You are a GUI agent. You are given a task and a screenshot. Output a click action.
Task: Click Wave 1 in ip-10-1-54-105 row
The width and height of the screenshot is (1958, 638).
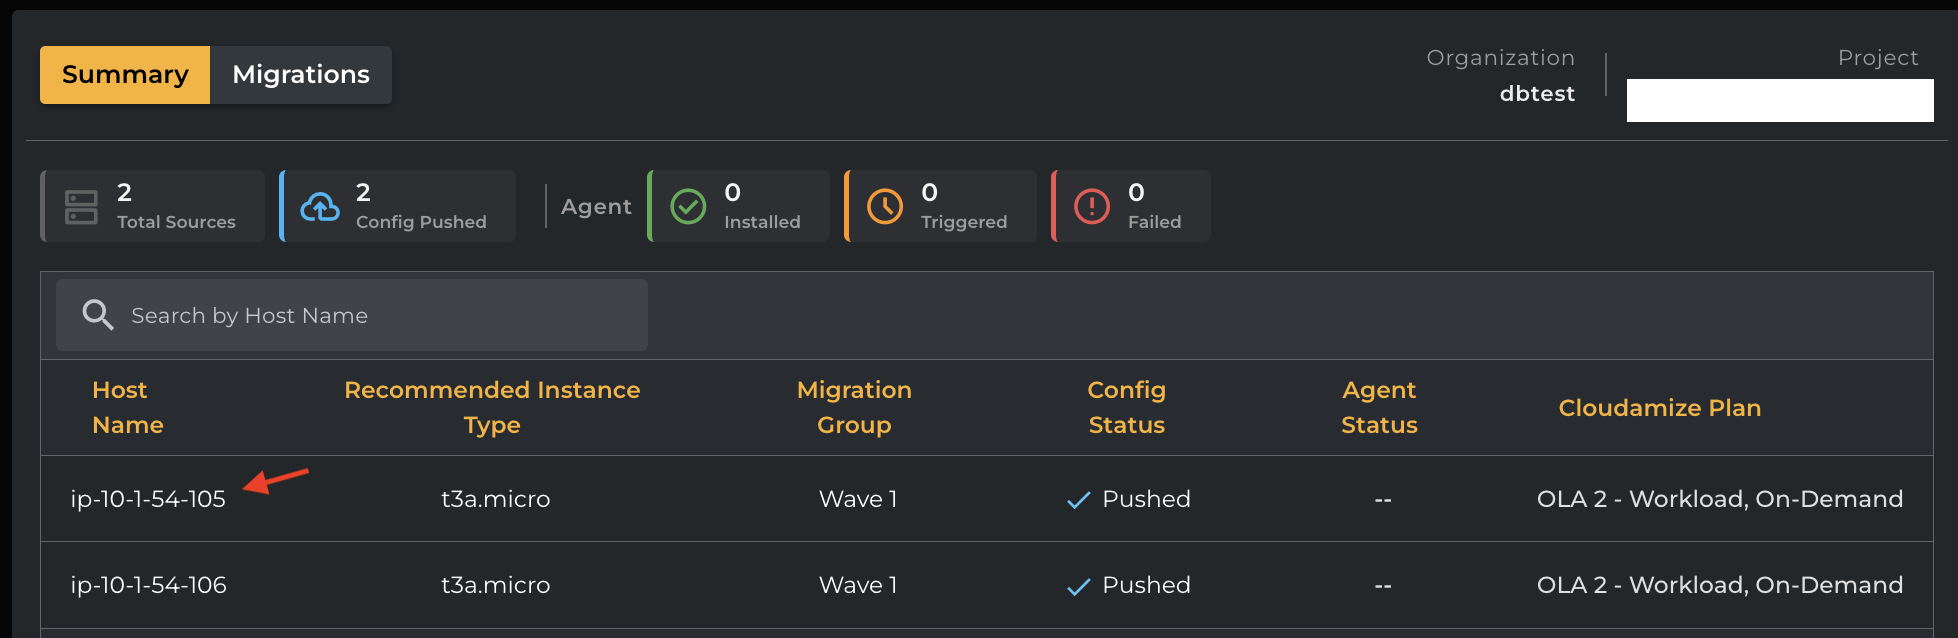(858, 499)
